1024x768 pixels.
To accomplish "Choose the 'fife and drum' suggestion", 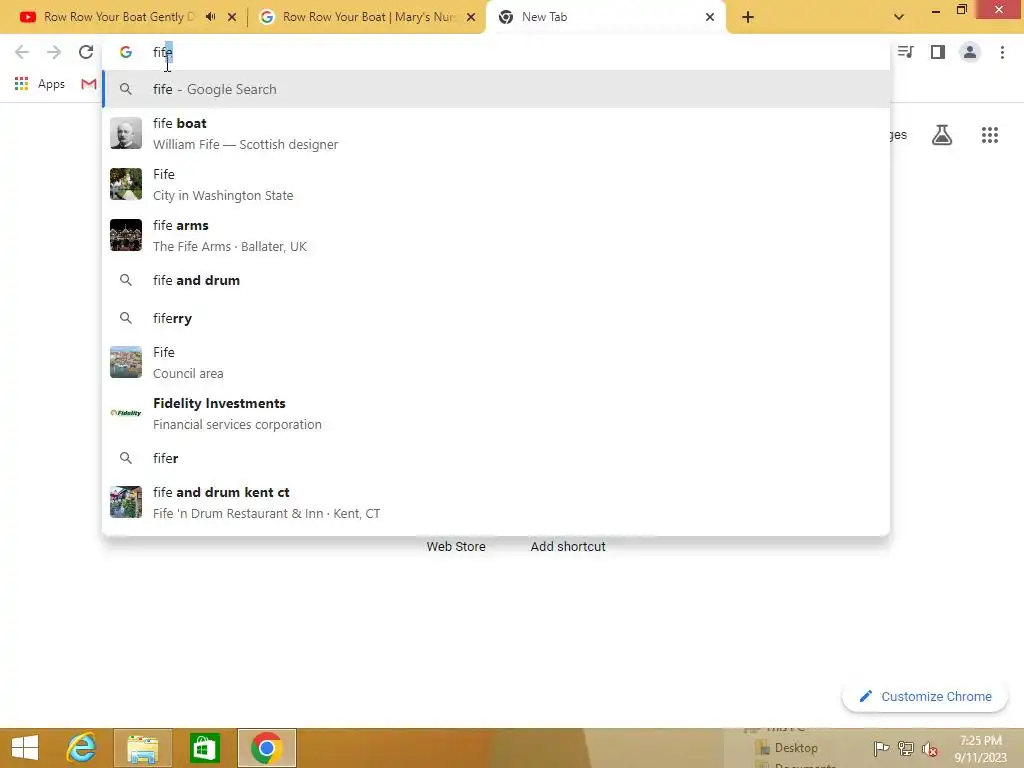I will [x=496, y=280].
